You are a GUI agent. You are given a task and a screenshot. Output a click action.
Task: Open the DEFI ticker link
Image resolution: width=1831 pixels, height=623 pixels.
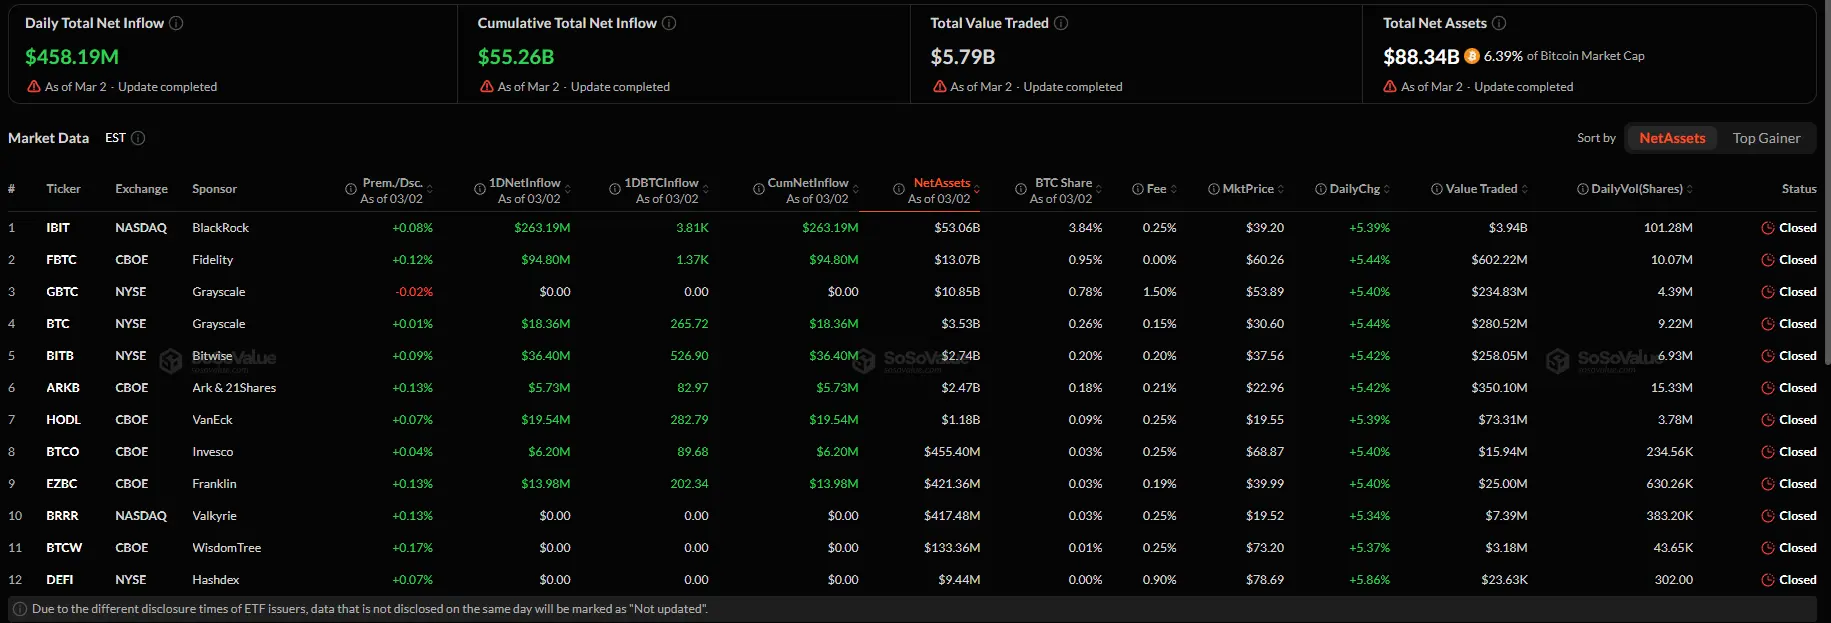pyautogui.click(x=59, y=580)
